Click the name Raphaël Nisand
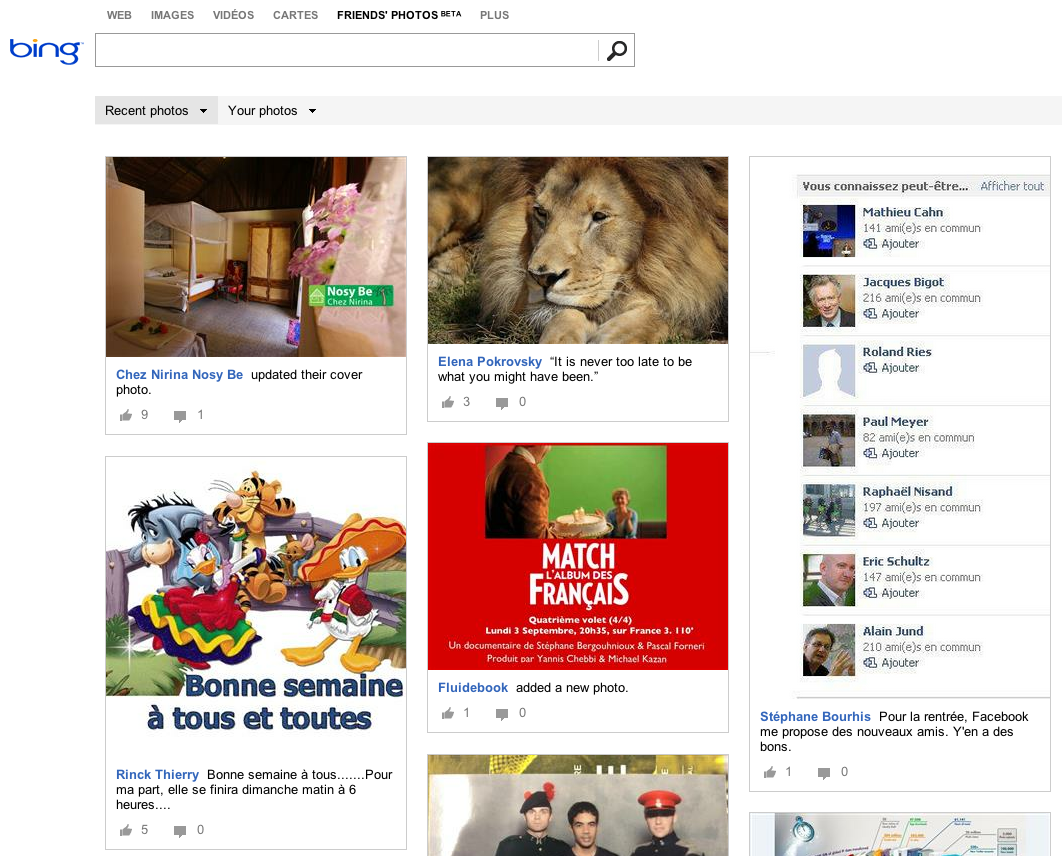1062x856 pixels. pyautogui.click(x=908, y=491)
